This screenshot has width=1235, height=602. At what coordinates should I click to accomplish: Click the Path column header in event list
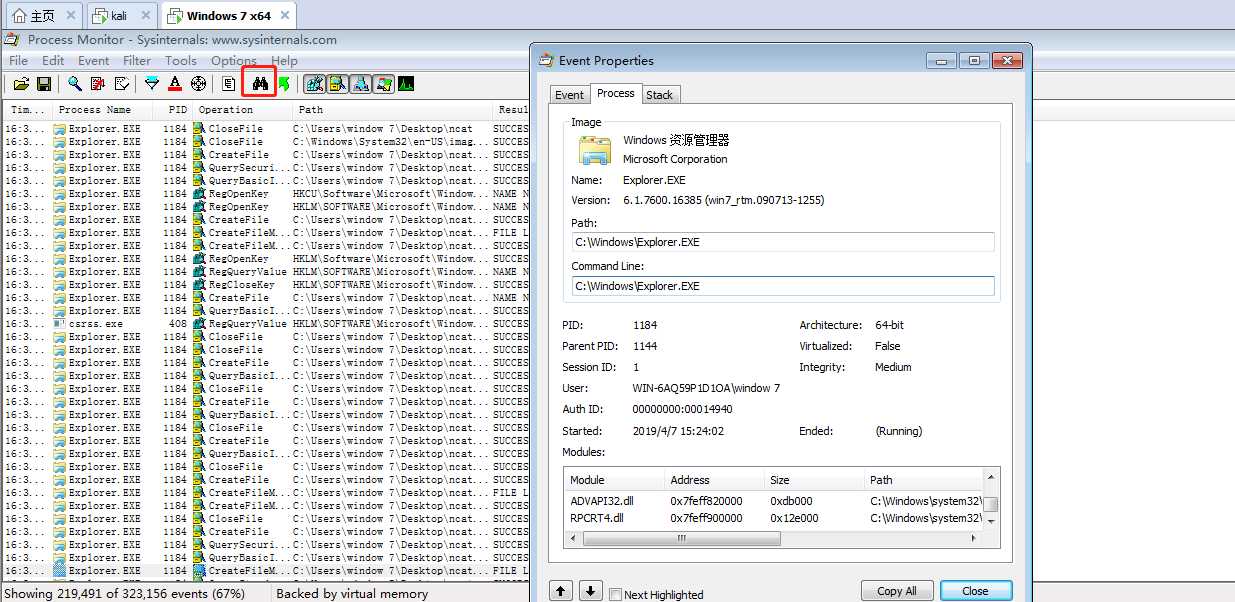[393, 110]
